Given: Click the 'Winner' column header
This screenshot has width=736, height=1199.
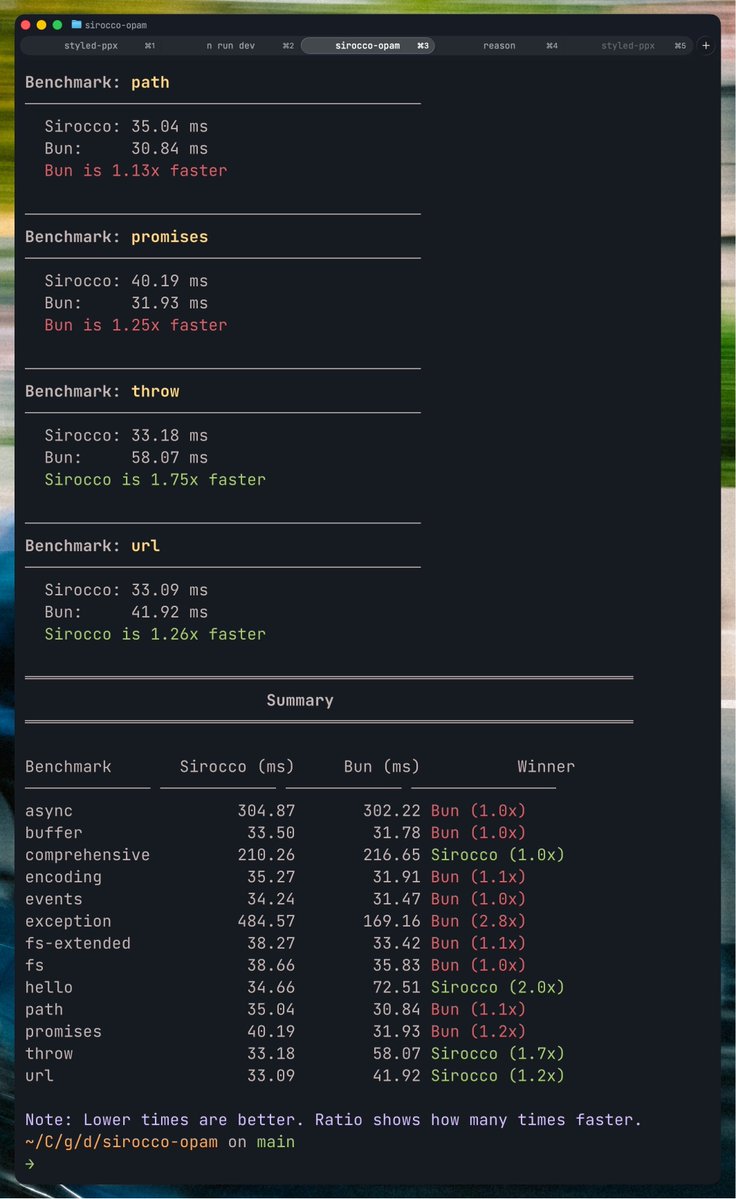Looking at the screenshot, I should pos(546,767).
